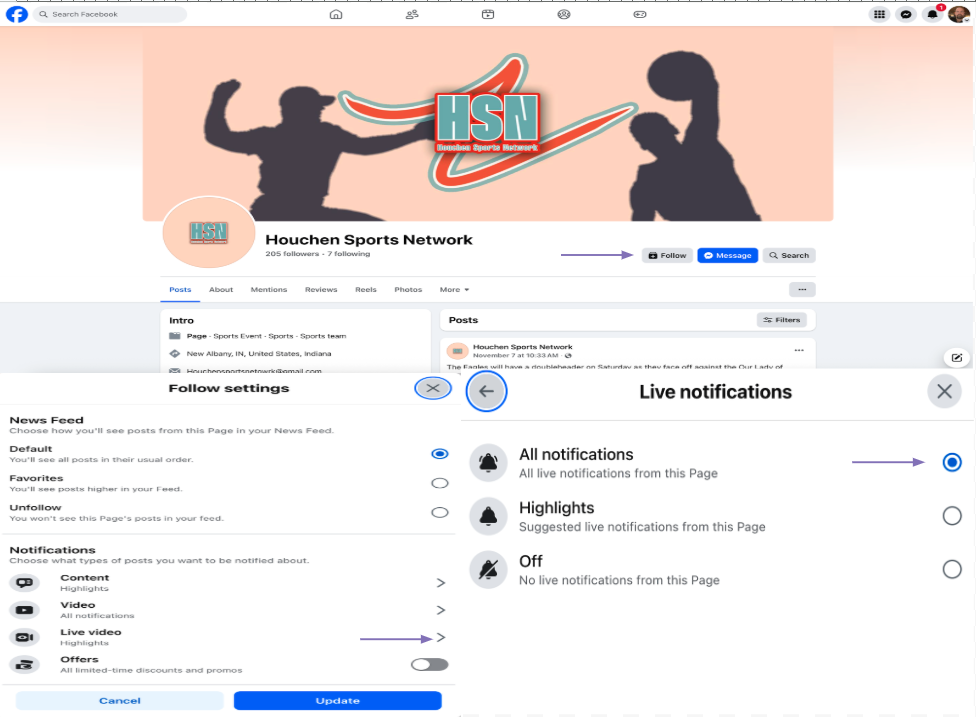Expand the Content notification settings
Image resolution: width=976 pixels, height=717 pixels.
pyautogui.click(x=440, y=582)
